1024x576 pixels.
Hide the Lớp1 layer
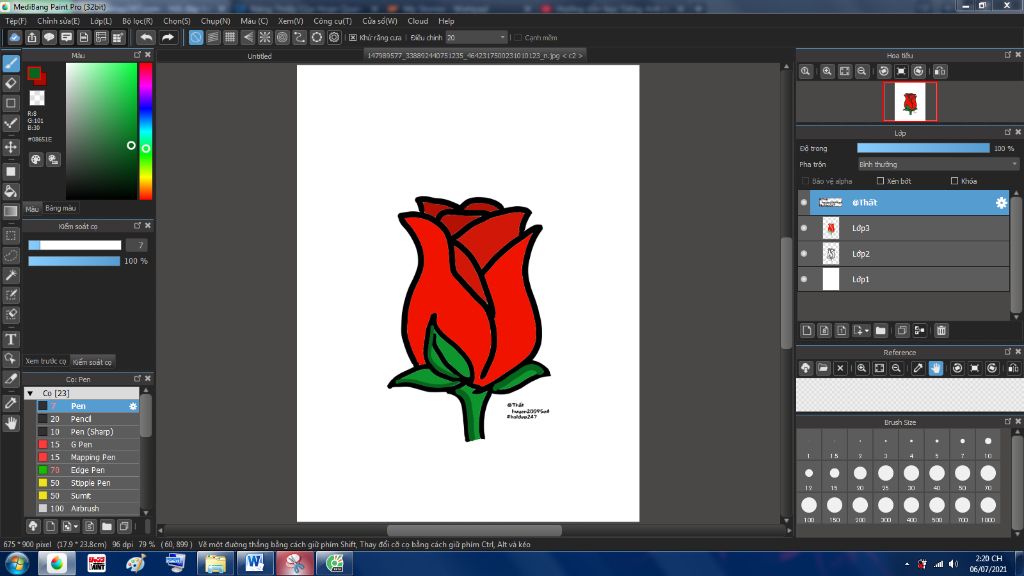pos(804,279)
